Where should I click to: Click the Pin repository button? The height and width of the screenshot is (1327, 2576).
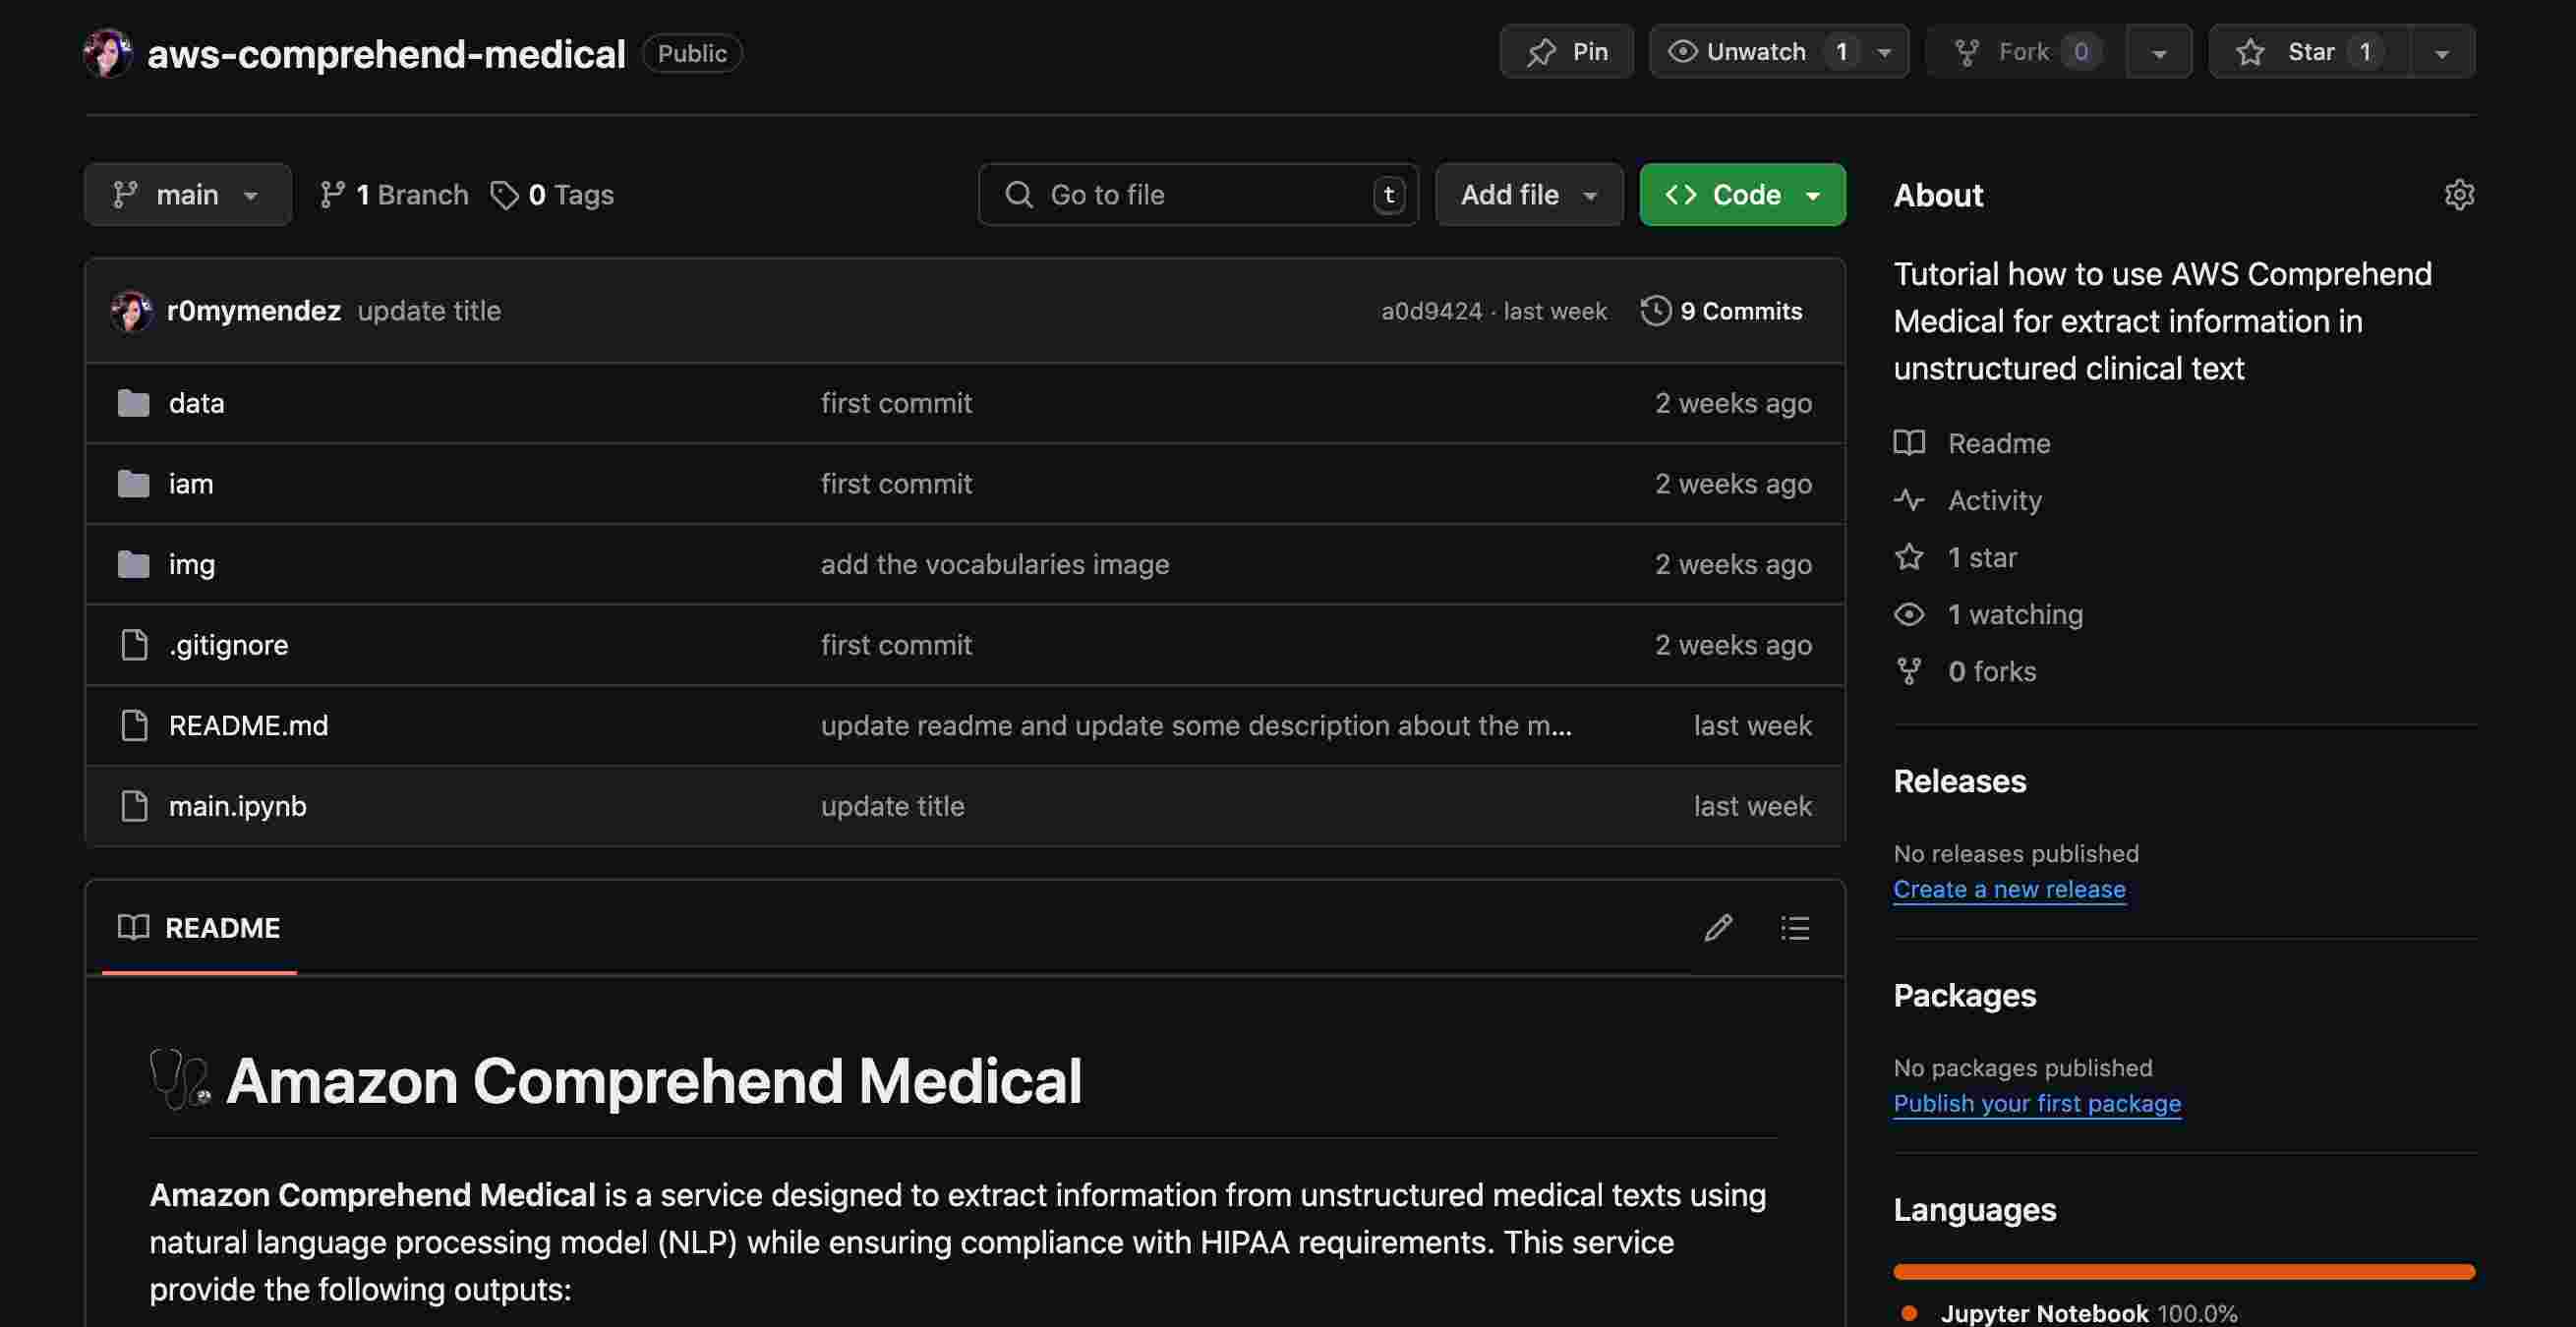[x=1566, y=52]
